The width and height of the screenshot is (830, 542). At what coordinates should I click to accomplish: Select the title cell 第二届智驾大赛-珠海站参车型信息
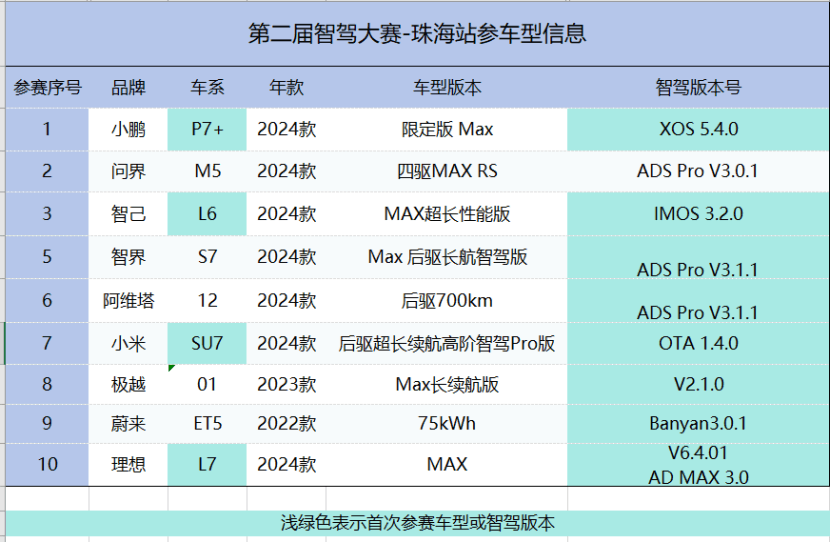pyautogui.click(x=417, y=34)
